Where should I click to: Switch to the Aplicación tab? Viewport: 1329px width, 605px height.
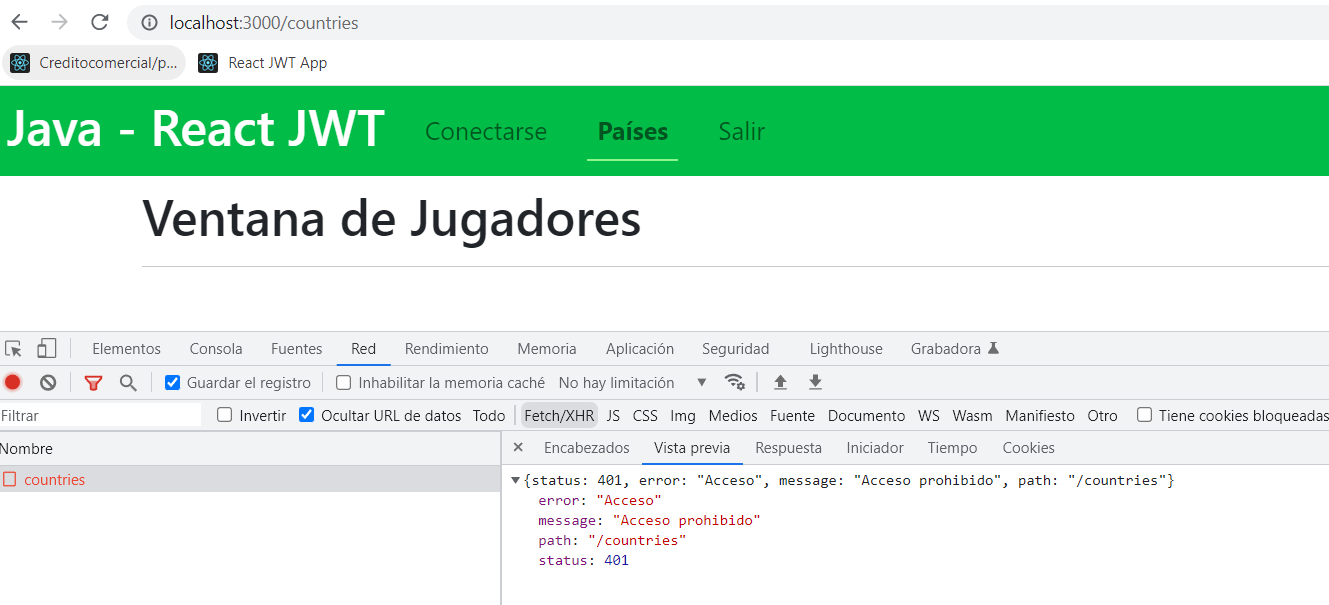[640, 349]
